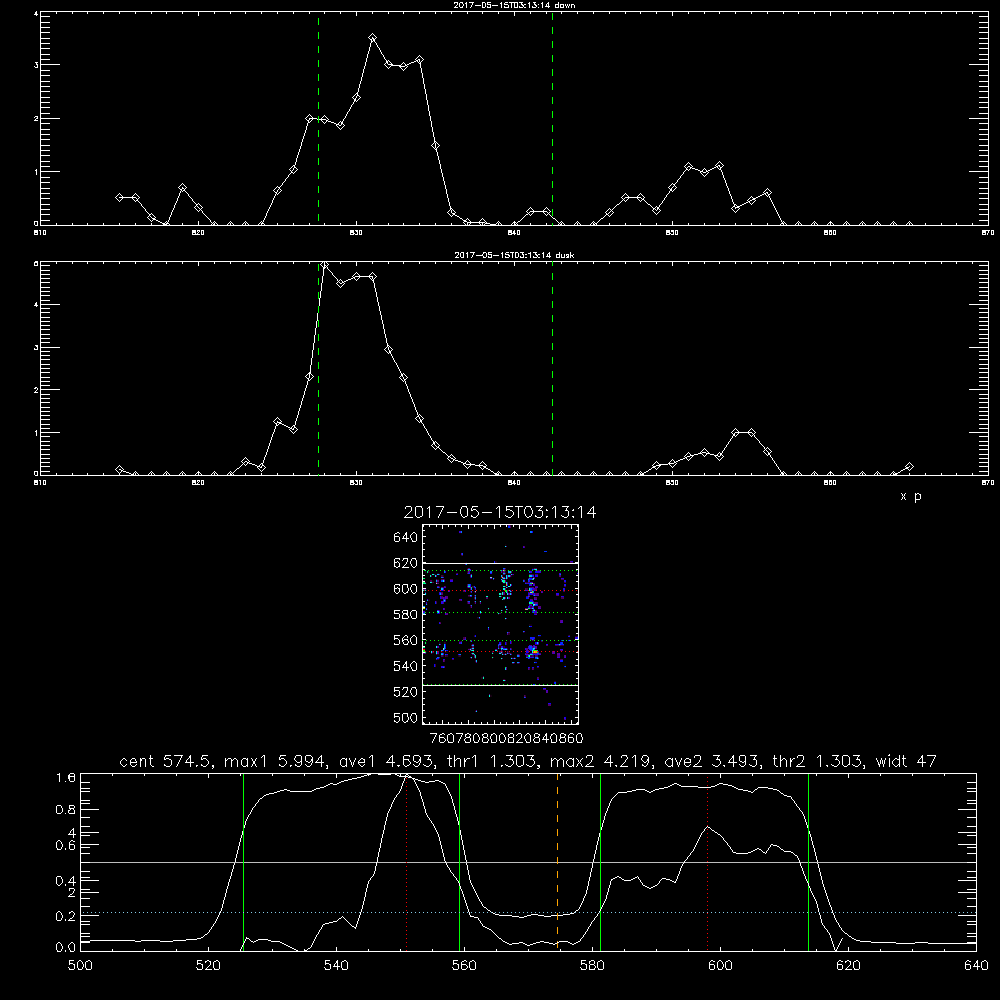Click the '640' x-axis label of bottom plot
The image size is (1000, 1000).
click(x=976, y=966)
